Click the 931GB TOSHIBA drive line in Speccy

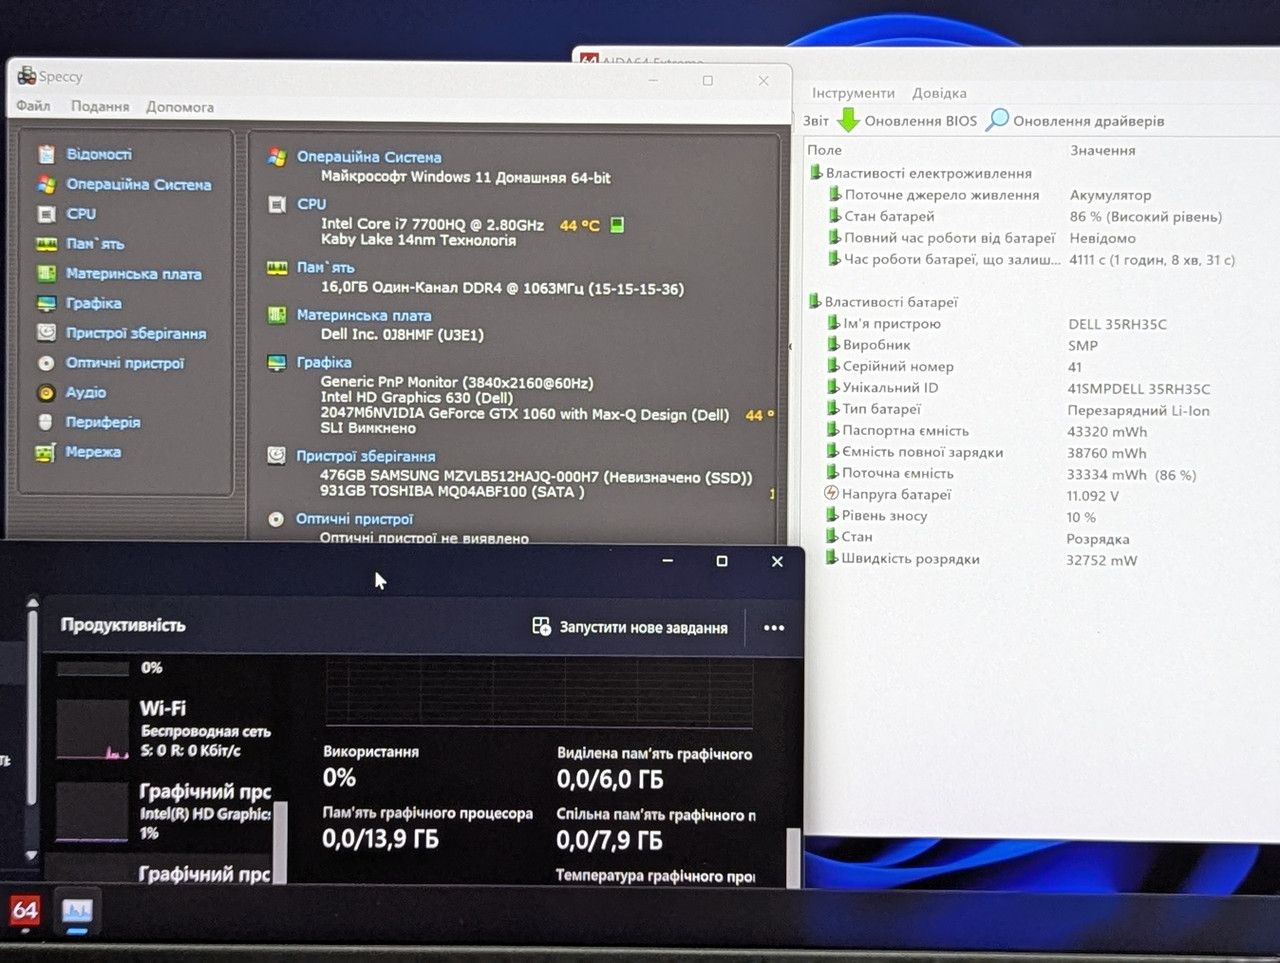452,492
